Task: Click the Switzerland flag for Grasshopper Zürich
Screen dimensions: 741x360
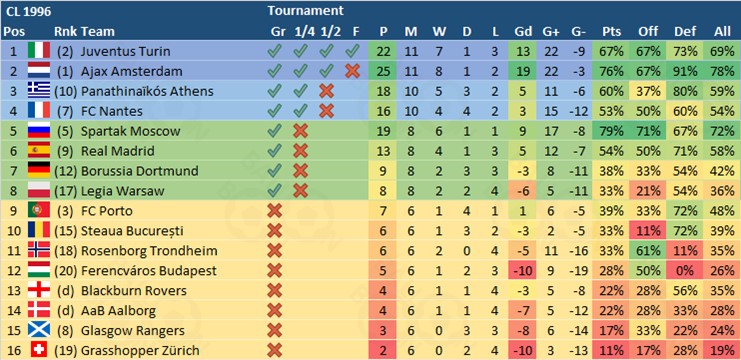Action: pos(39,350)
